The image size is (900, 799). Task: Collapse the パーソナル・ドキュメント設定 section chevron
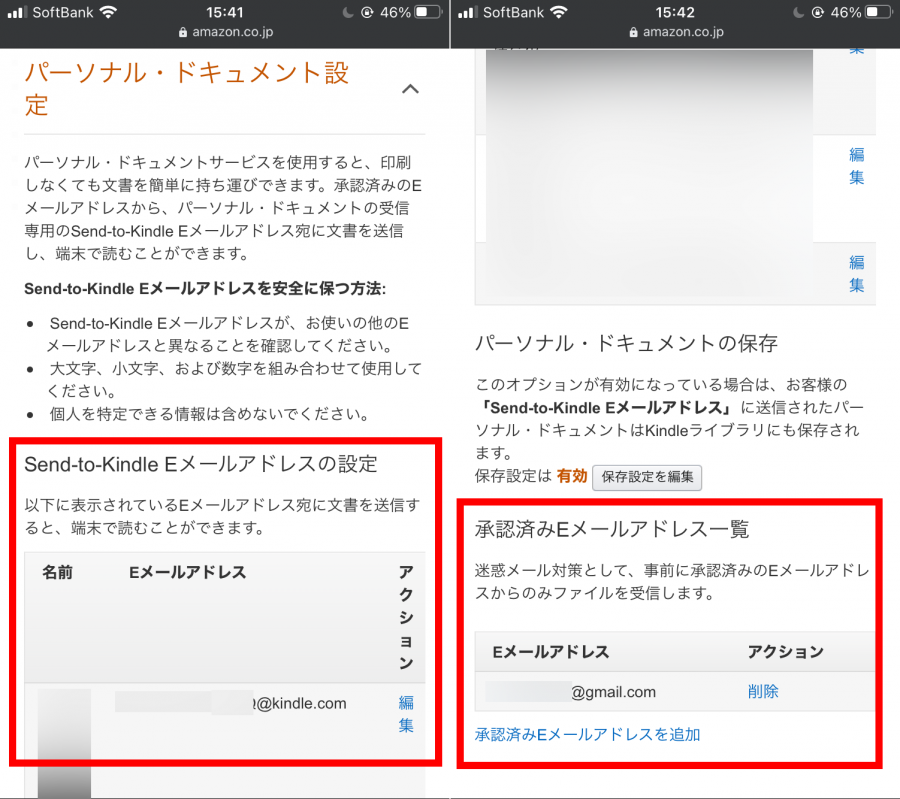tap(410, 88)
